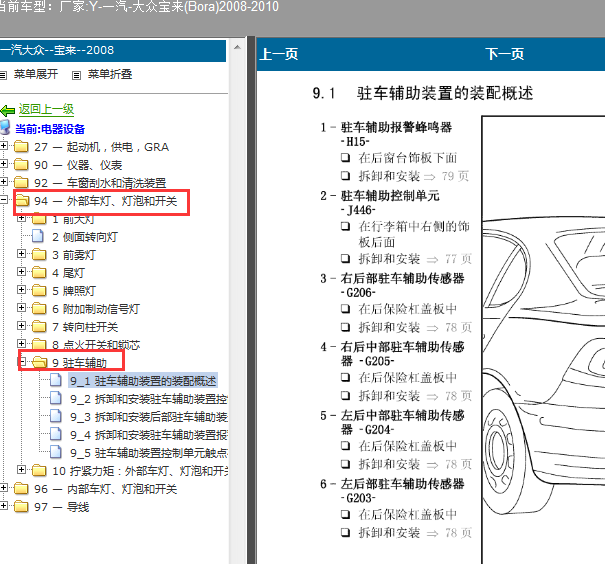Click the folder icon for 4 尾灯

pos(39,273)
